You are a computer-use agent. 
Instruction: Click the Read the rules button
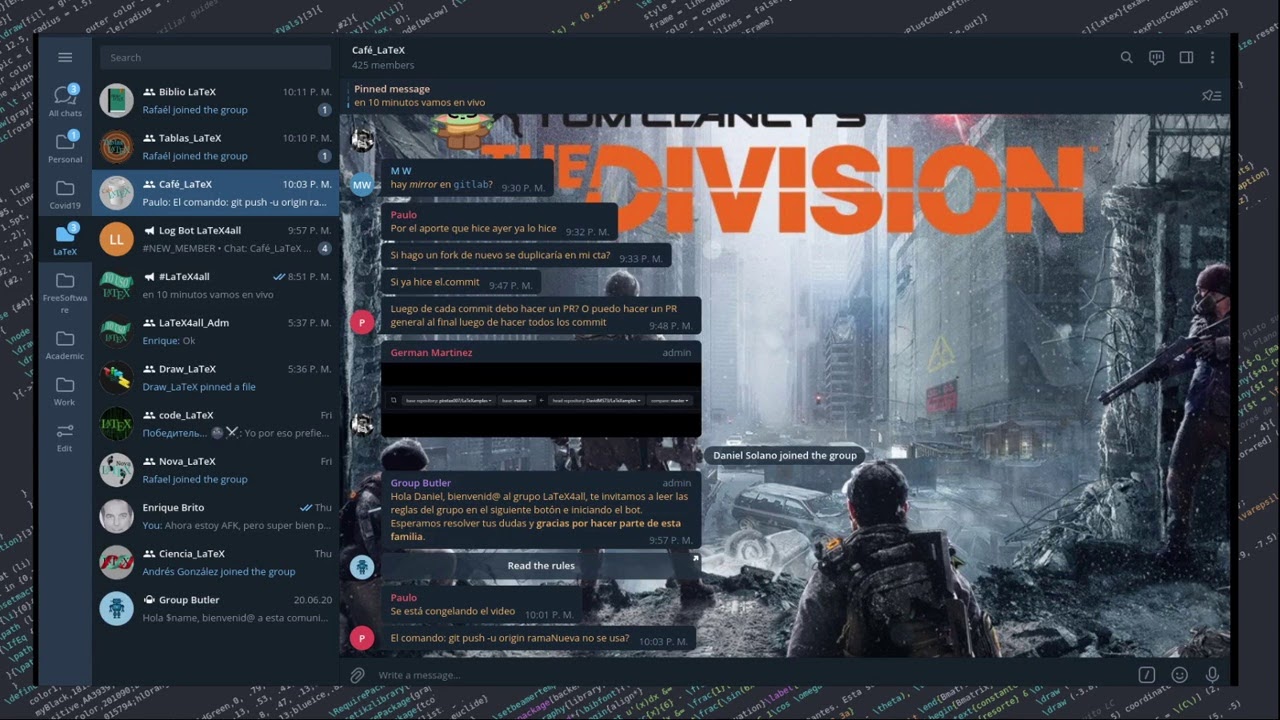click(x=541, y=566)
